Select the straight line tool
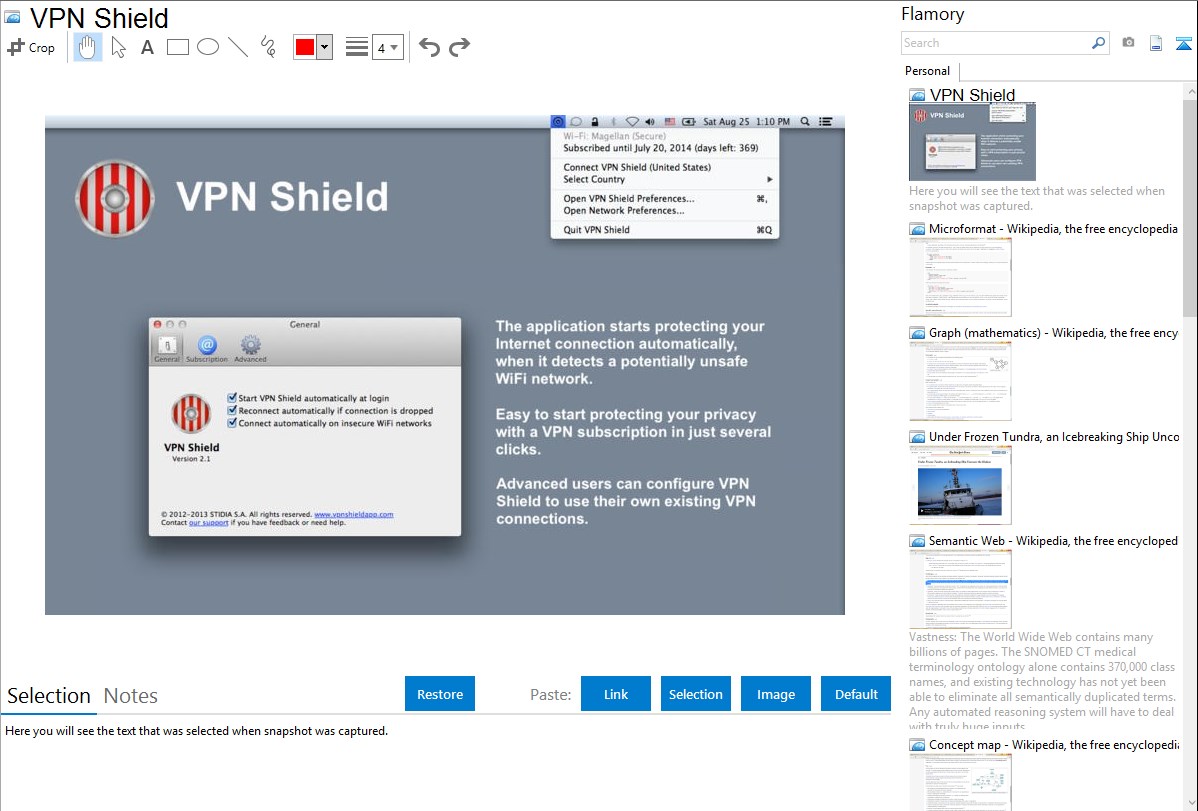 [238, 47]
